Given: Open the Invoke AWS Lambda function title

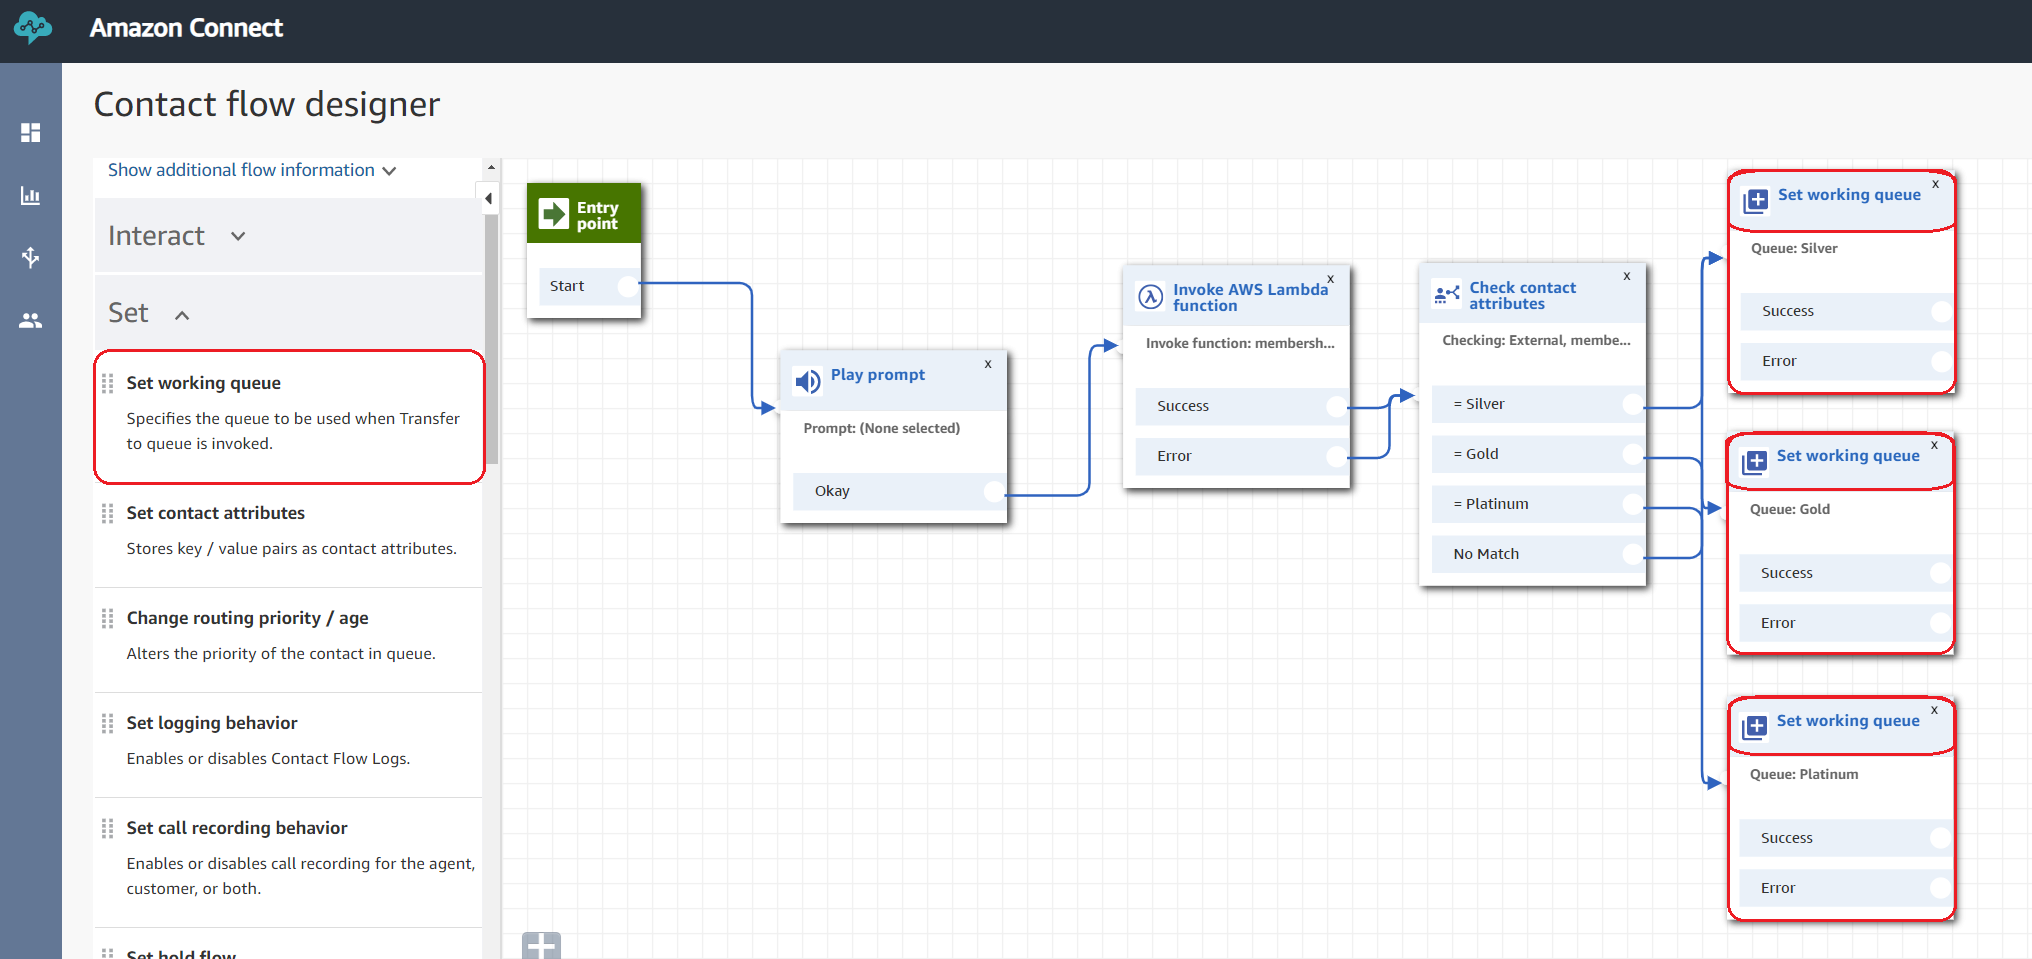Looking at the screenshot, I should 1250,298.
